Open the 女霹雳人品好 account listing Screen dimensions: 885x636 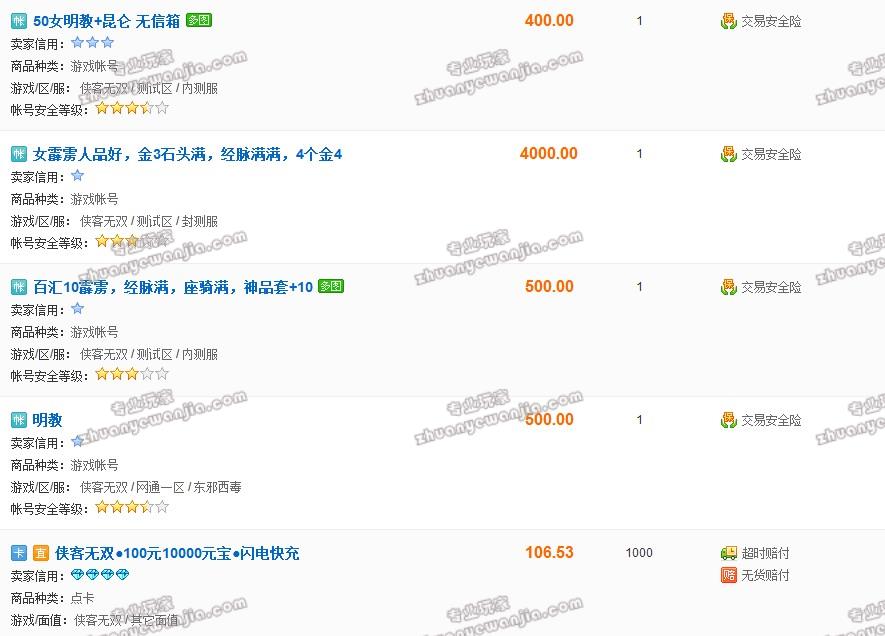(187, 154)
